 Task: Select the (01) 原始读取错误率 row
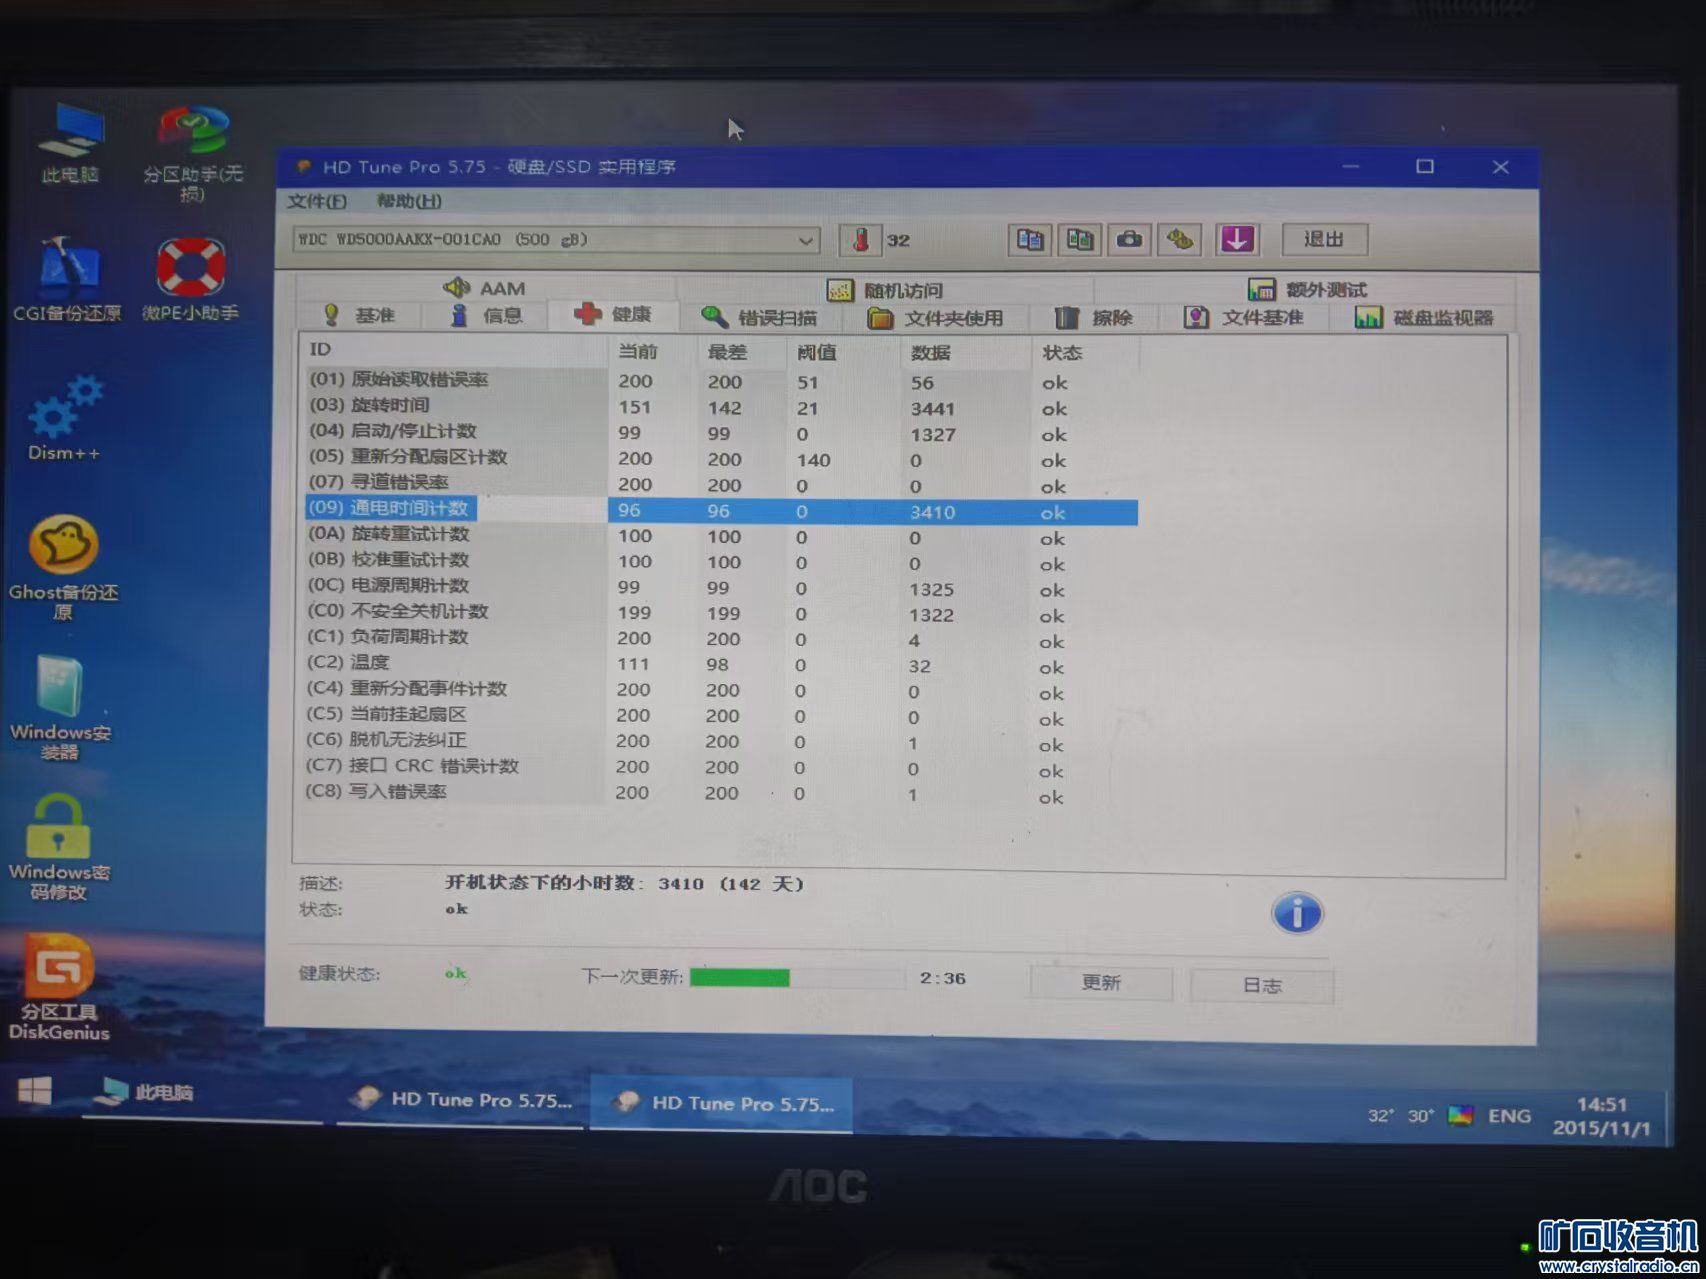[x=720, y=381]
